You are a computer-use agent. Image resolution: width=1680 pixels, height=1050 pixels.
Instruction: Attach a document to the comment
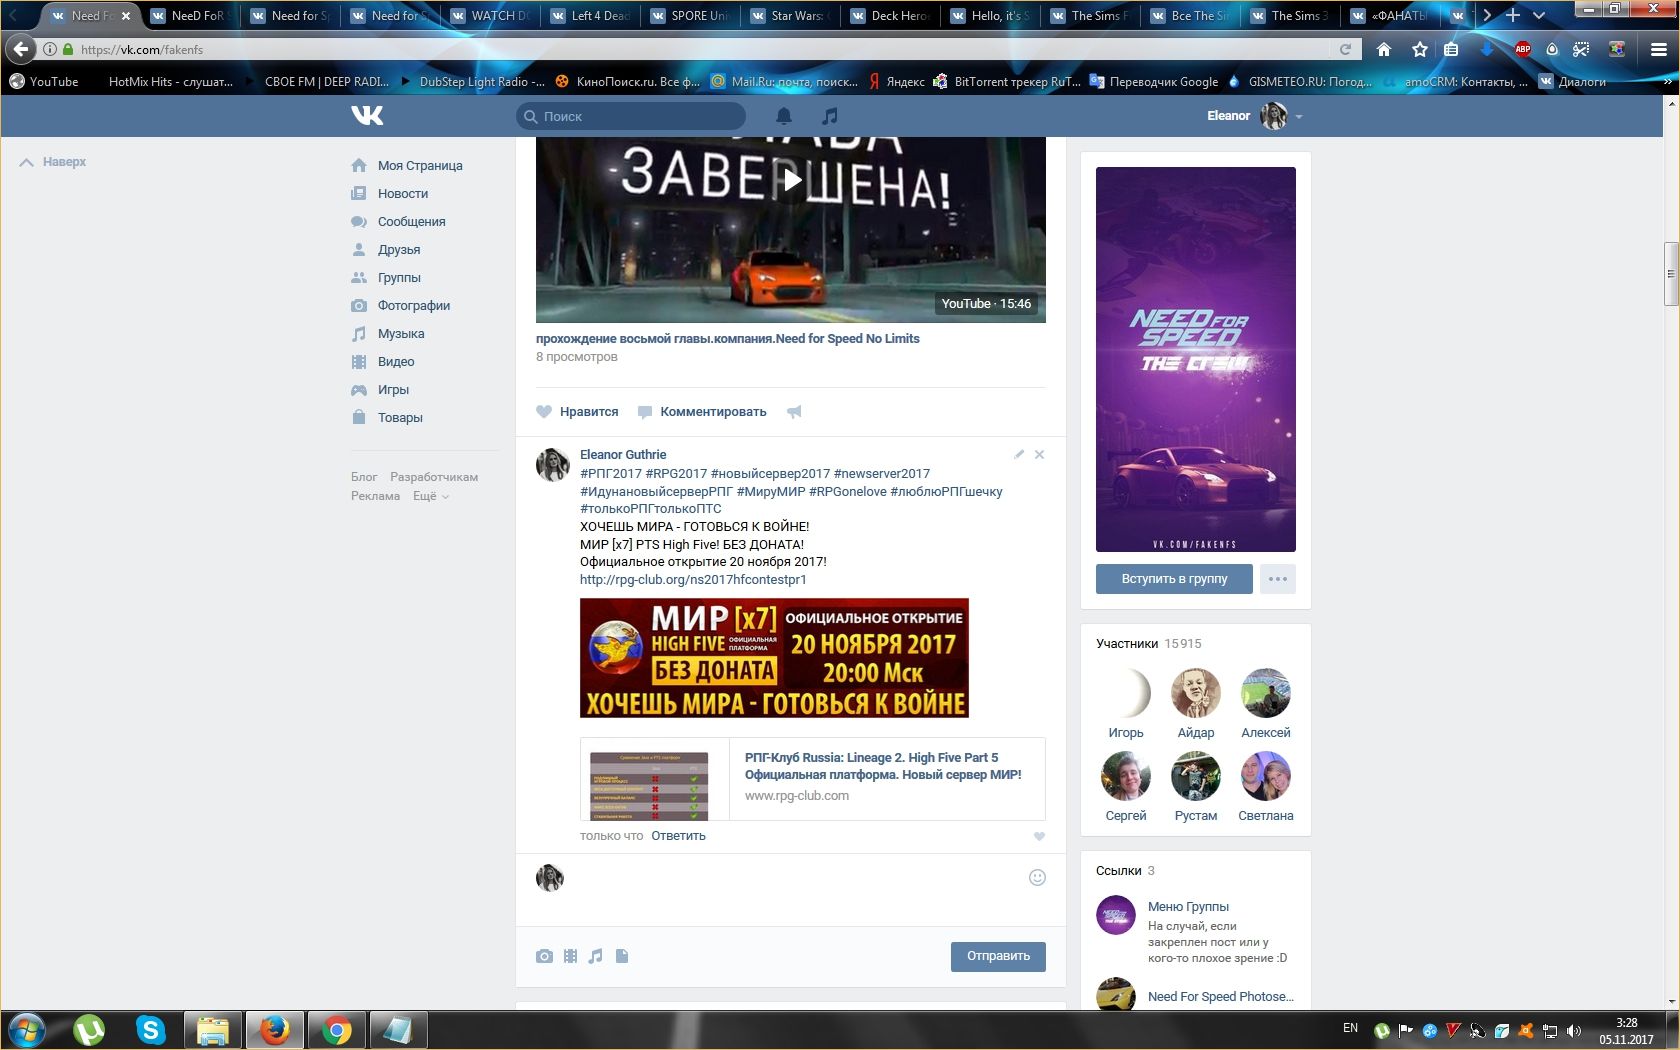tap(622, 956)
